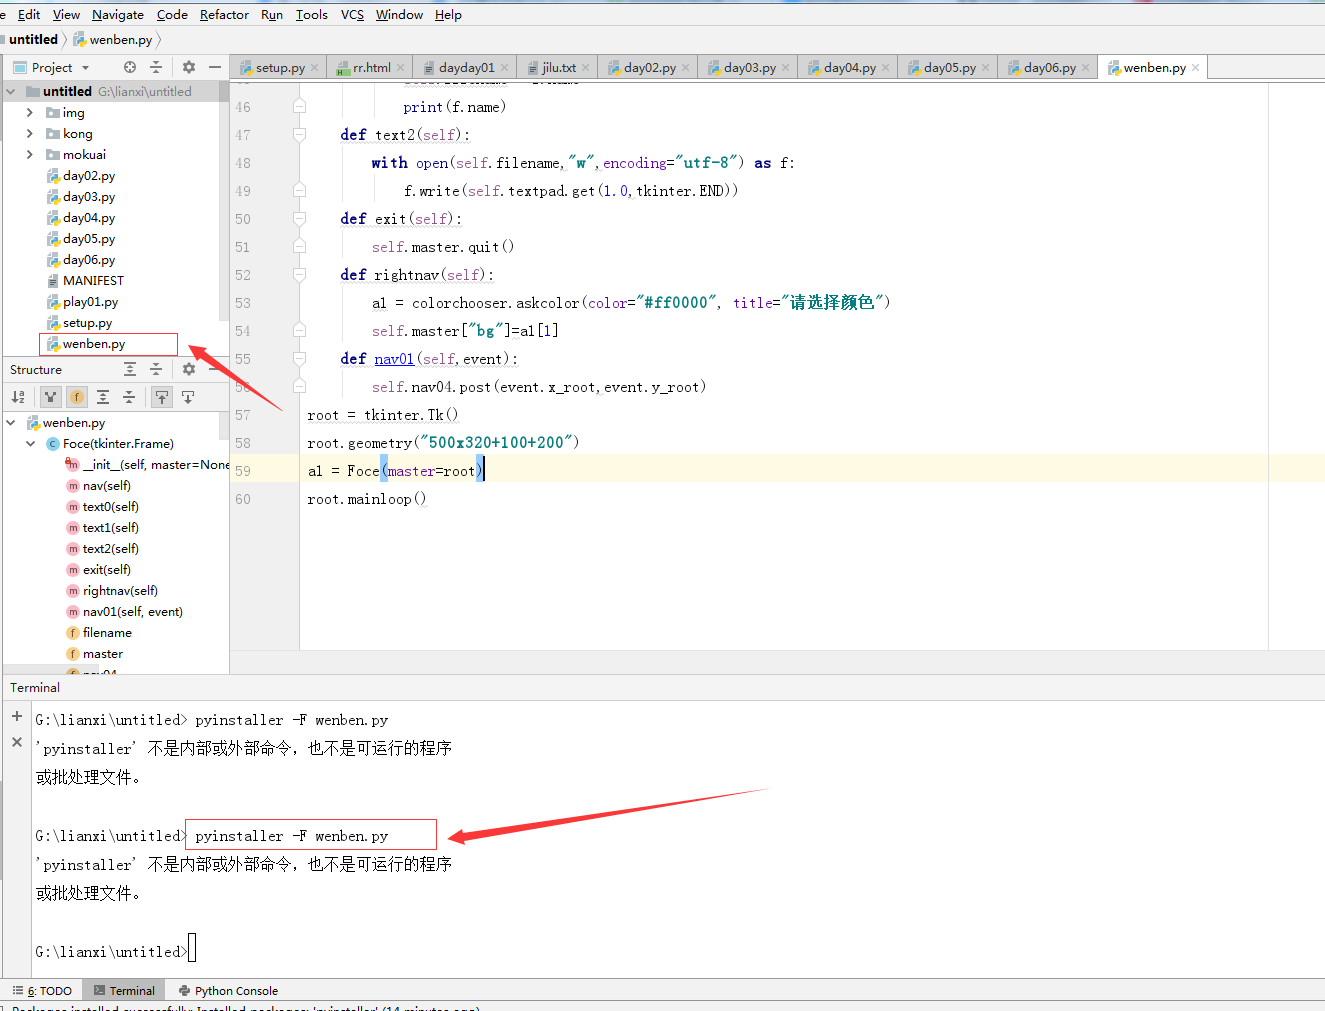Close the current terminal session
This screenshot has width=1325, height=1011.
17,742
